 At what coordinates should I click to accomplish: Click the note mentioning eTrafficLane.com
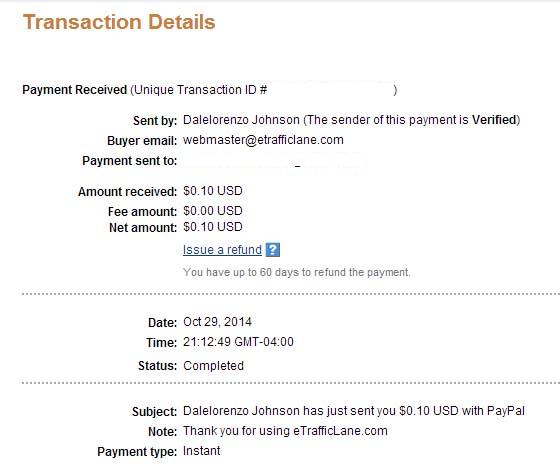(x=285, y=431)
